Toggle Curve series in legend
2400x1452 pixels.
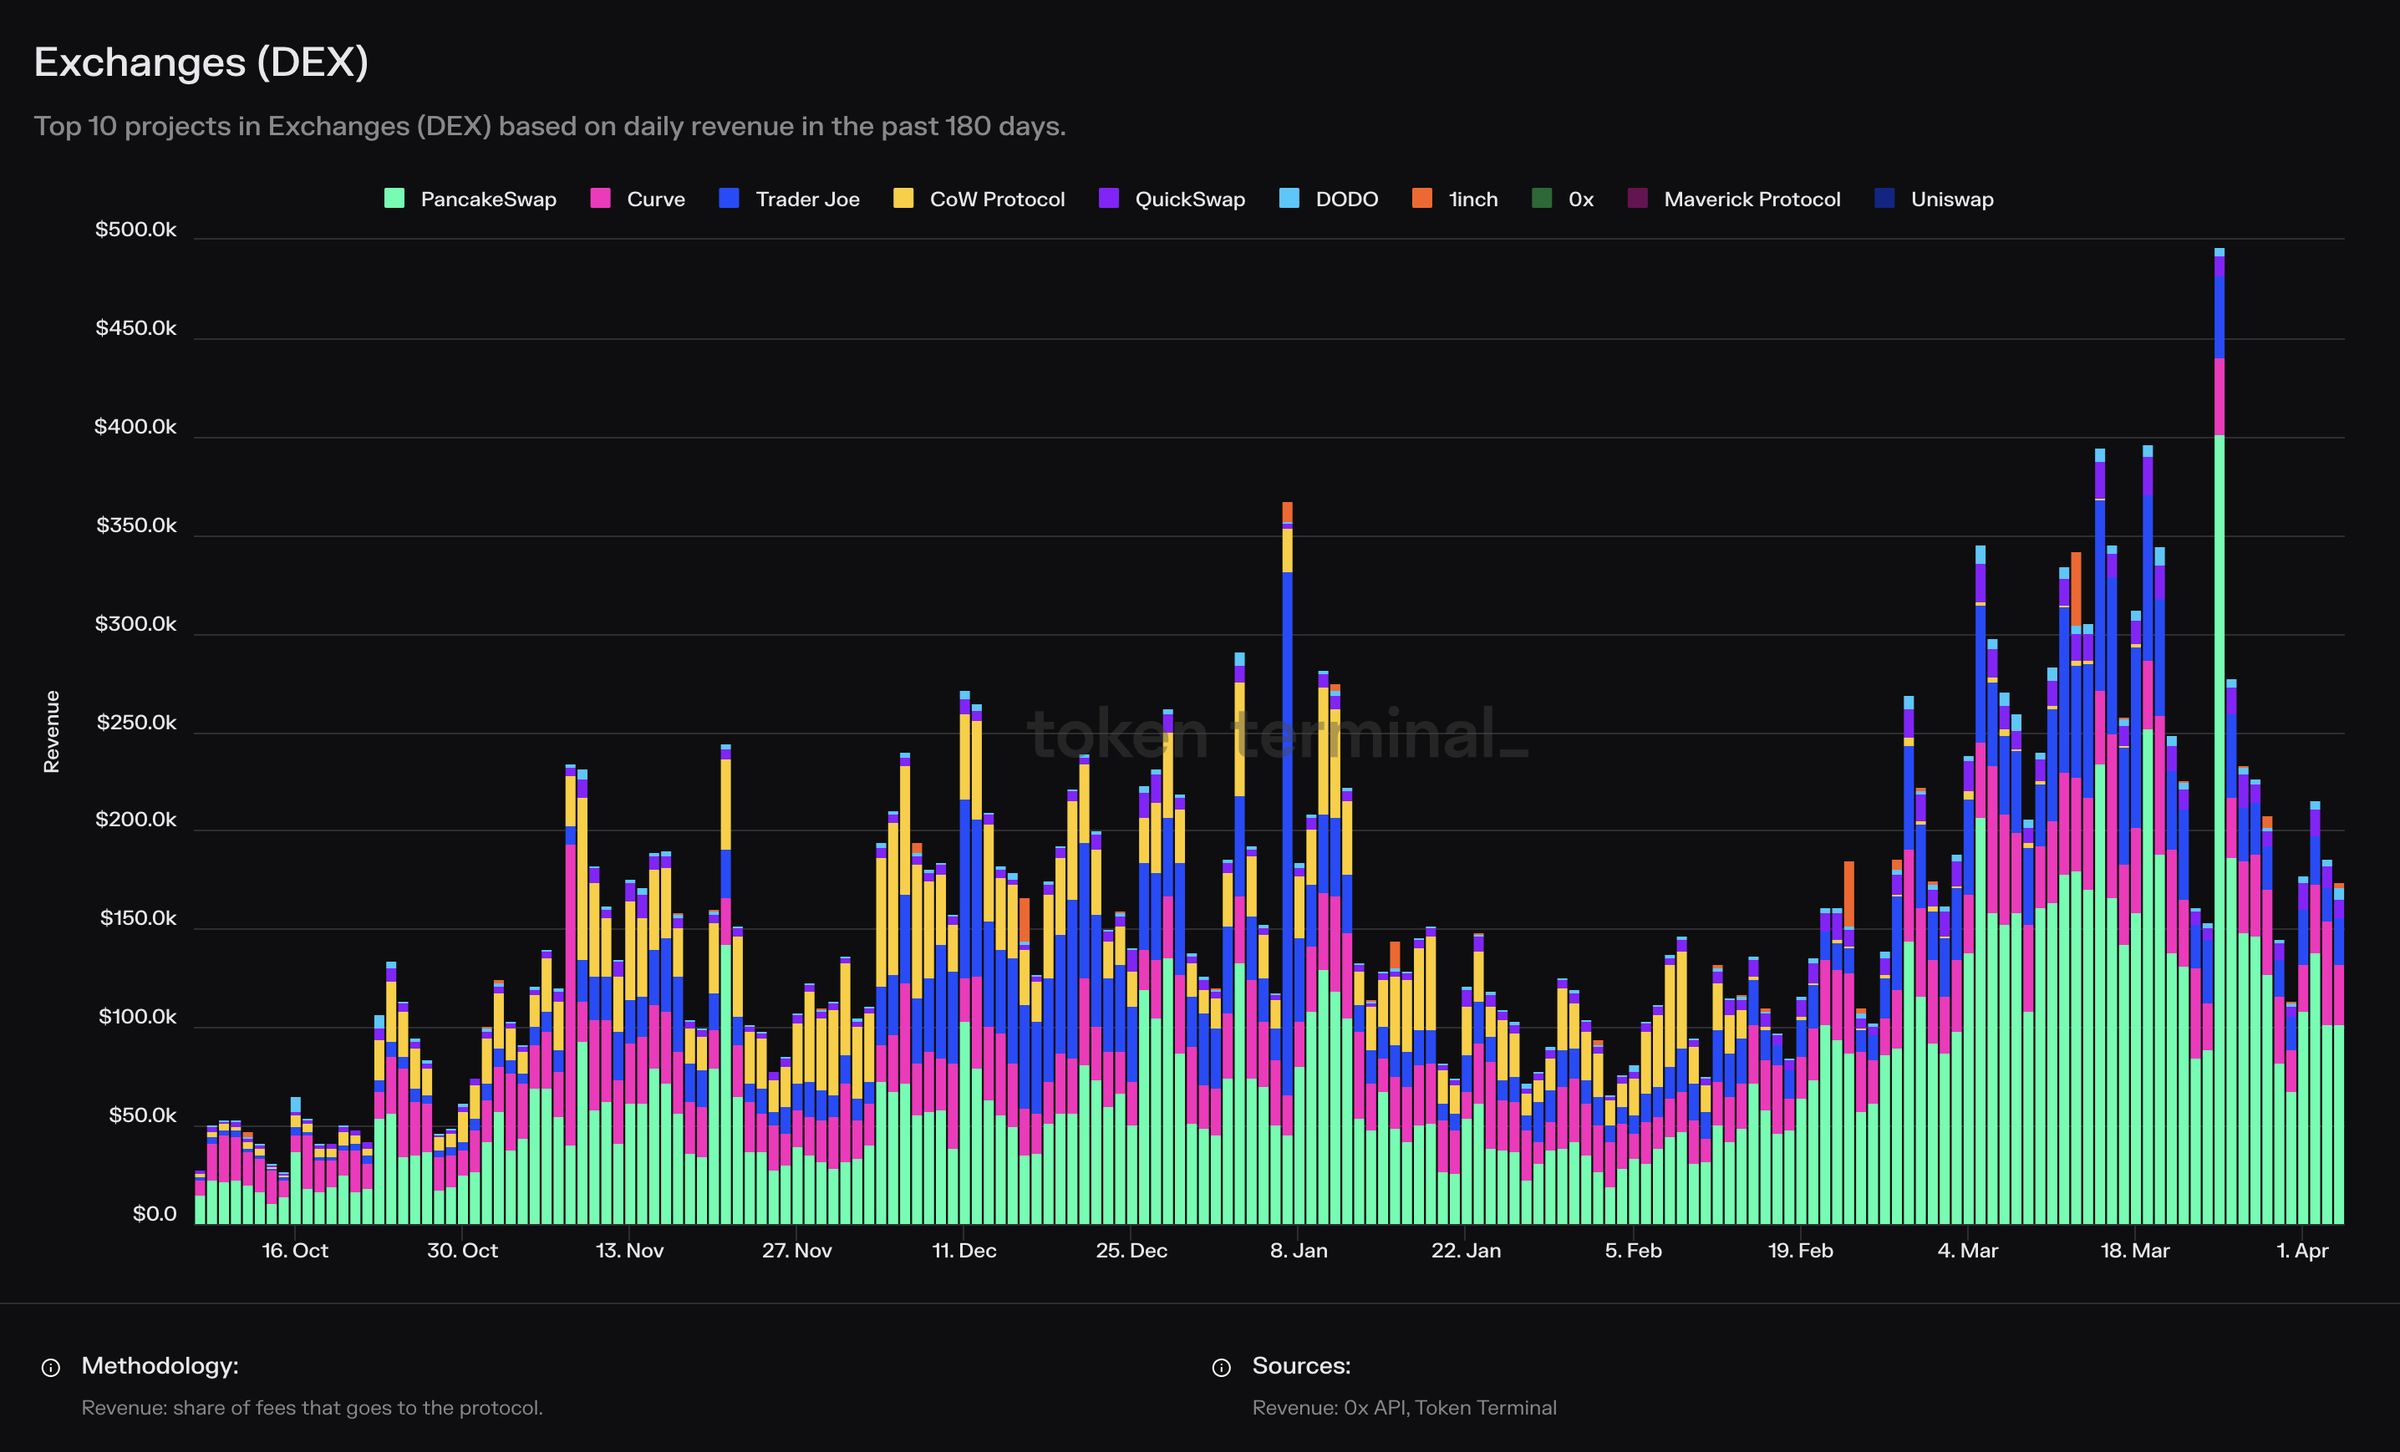coord(655,199)
